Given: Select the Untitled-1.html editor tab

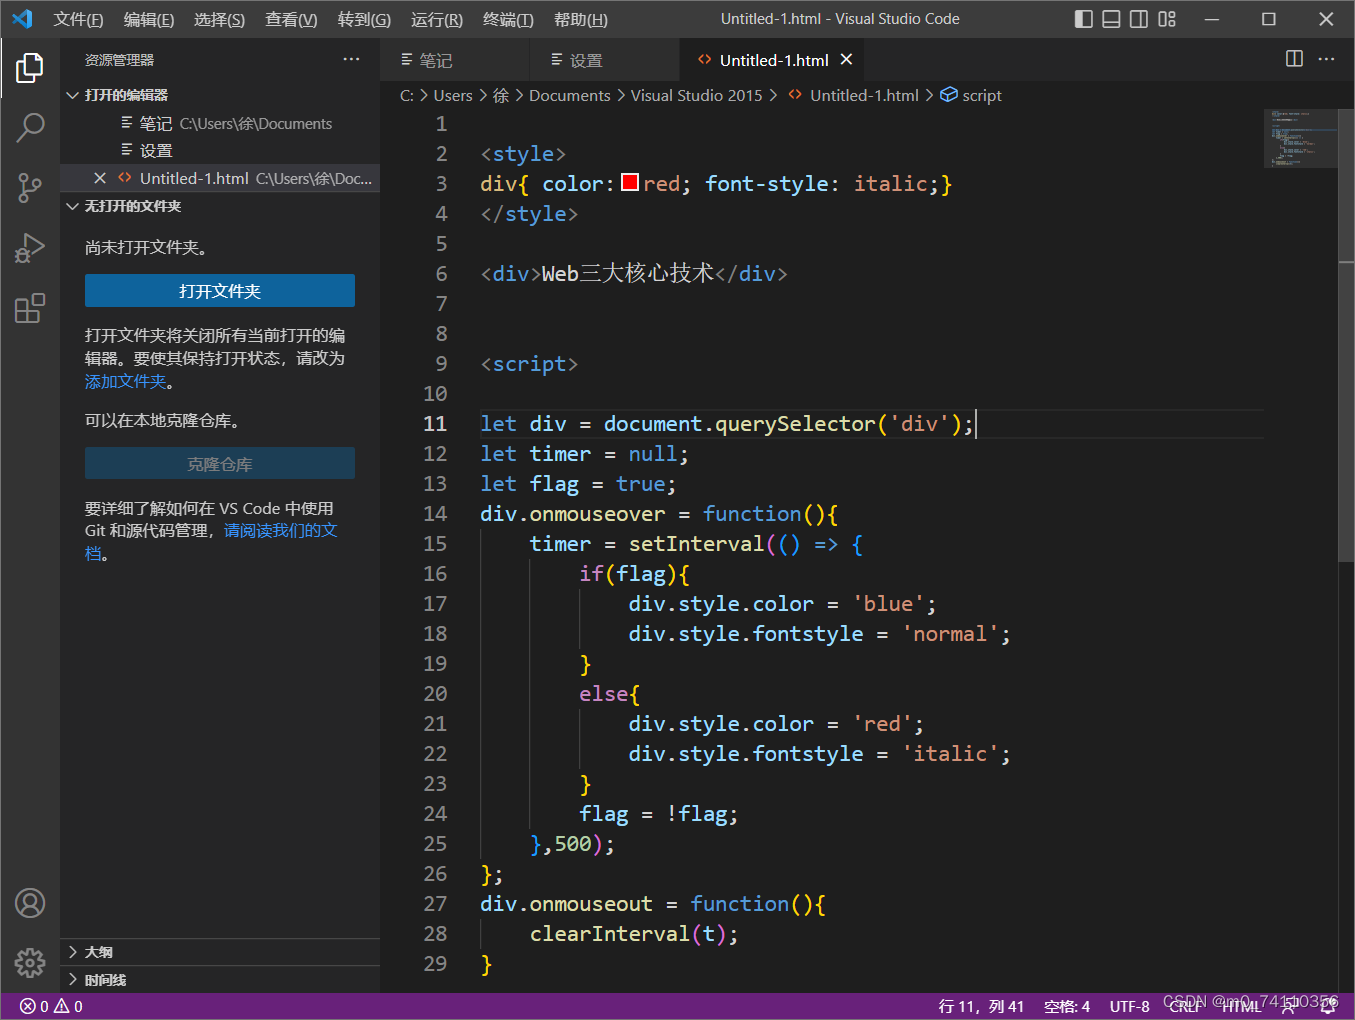Looking at the screenshot, I should (x=774, y=60).
